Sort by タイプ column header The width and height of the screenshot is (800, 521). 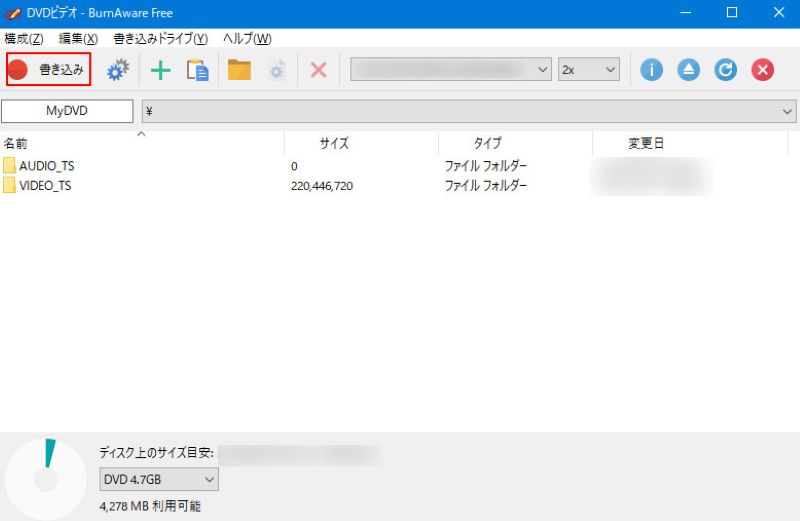515,143
